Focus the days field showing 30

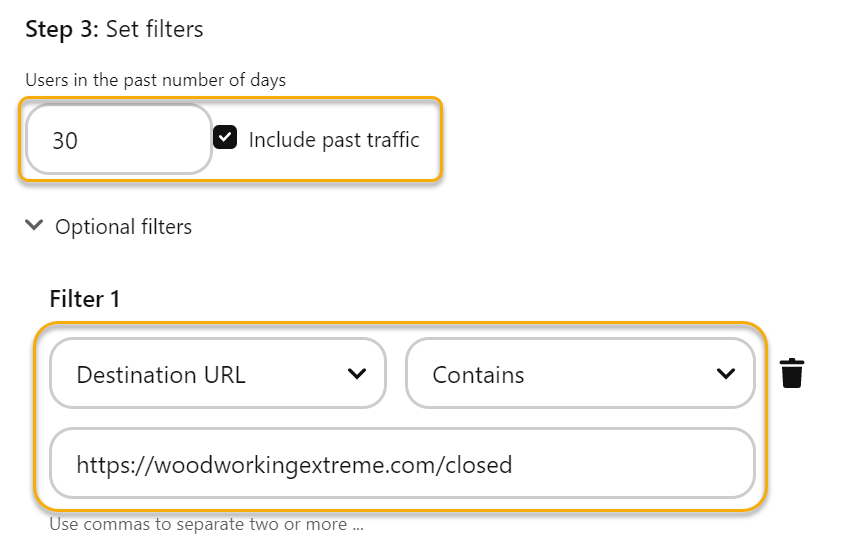tap(118, 140)
